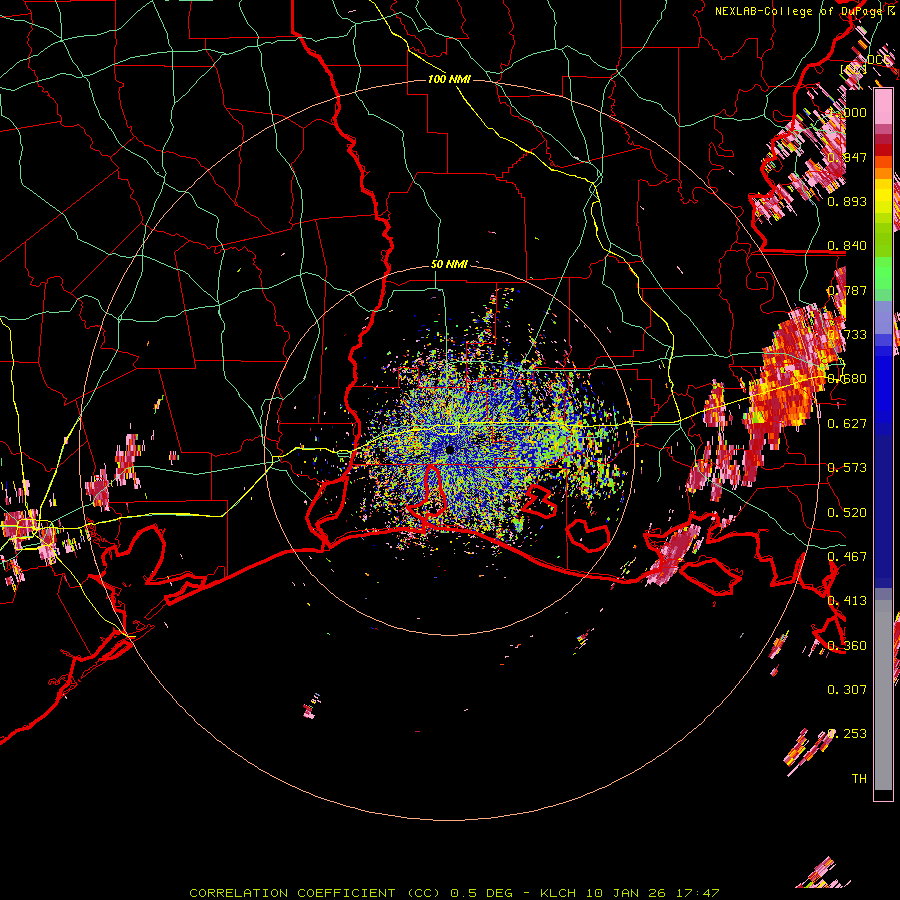Click the yellow segment of the color bar
The image size is (900, 900).
click(883, 196)
